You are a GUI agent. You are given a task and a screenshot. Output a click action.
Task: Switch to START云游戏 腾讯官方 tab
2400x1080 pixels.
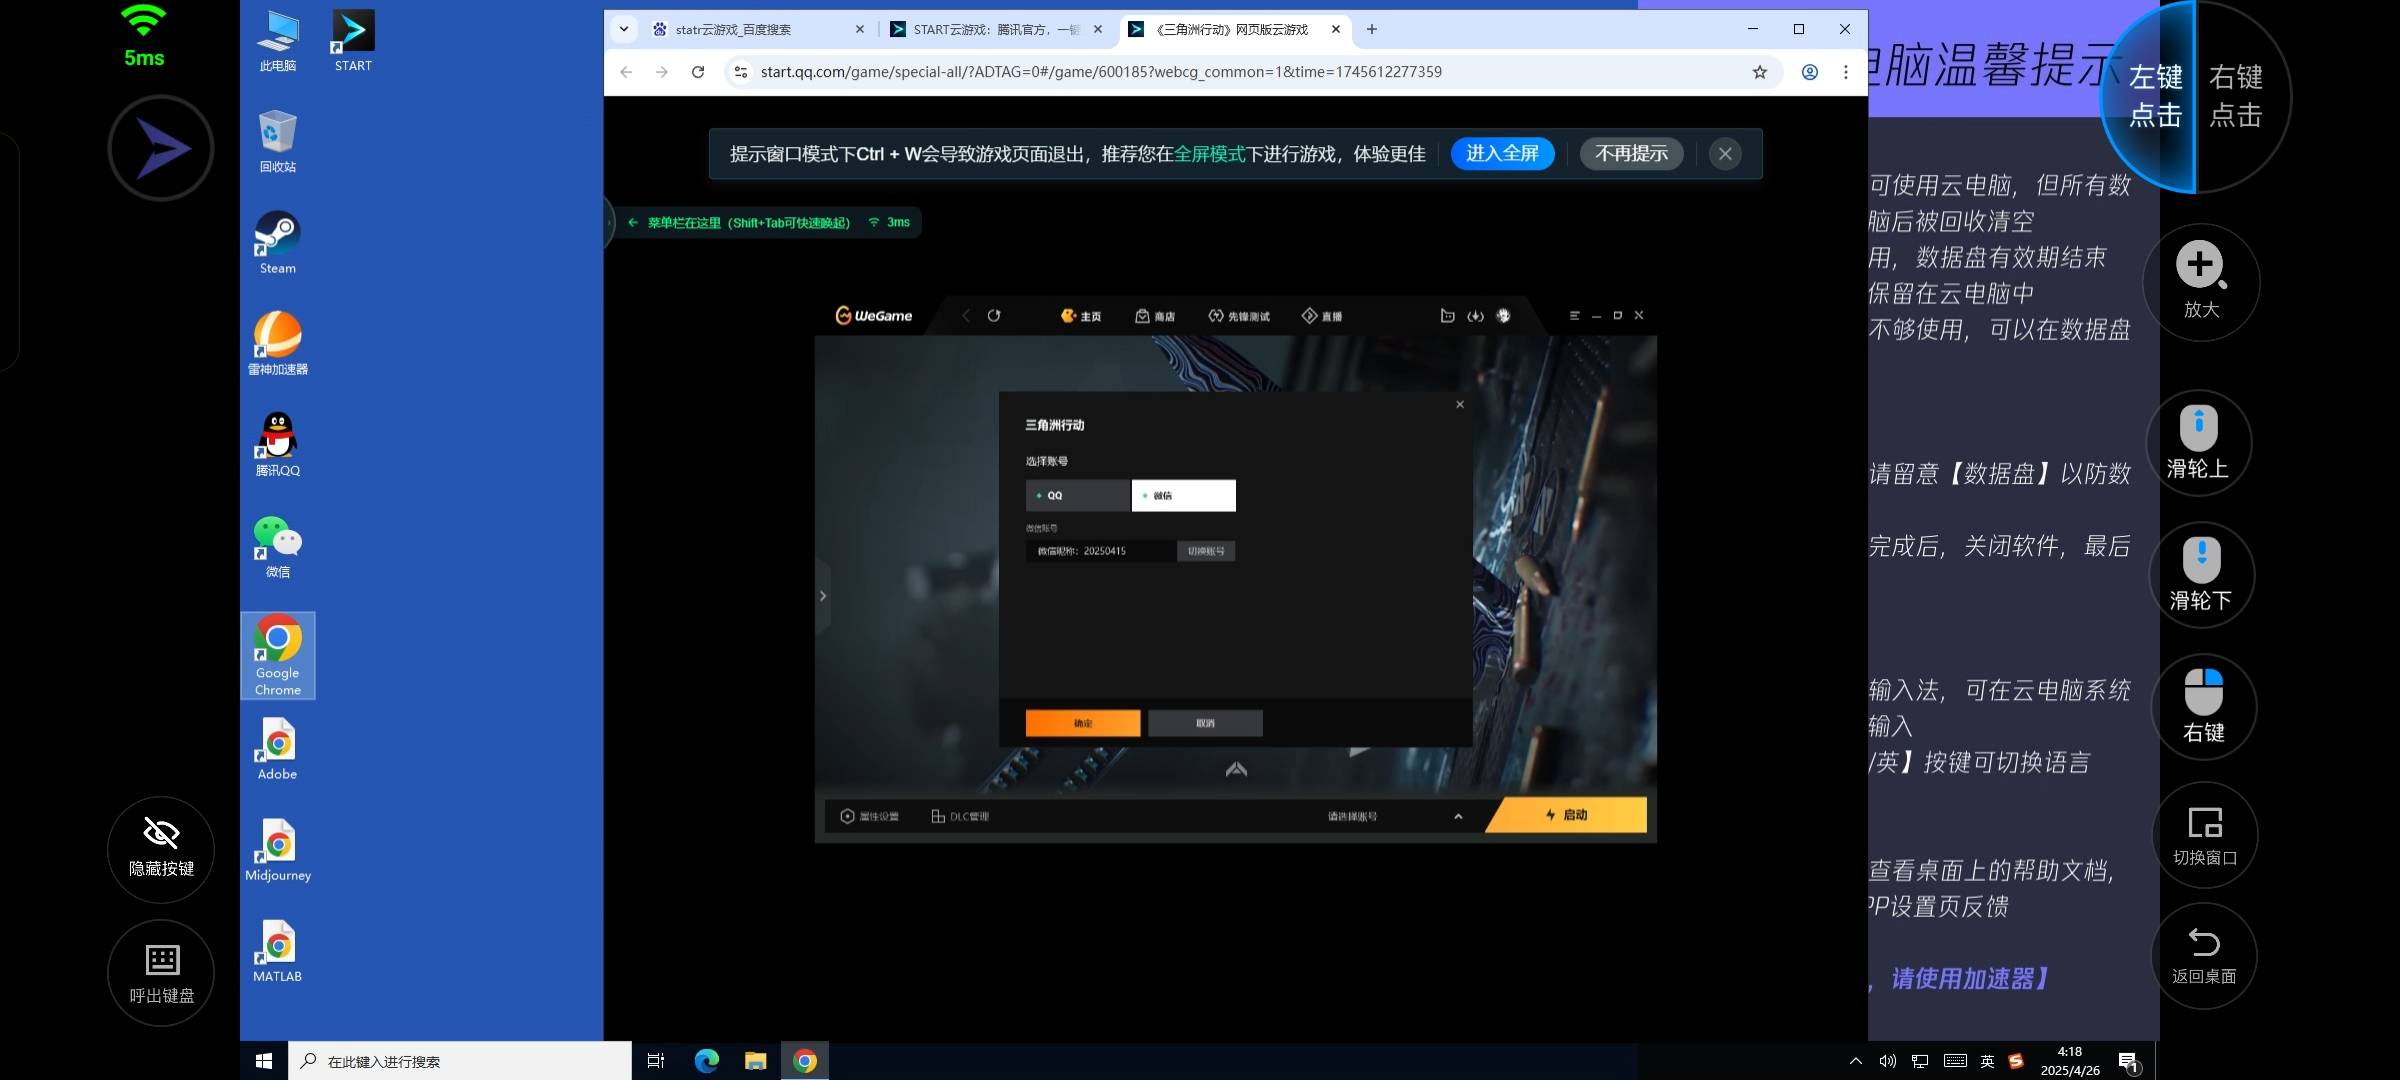tap(996, 29)
